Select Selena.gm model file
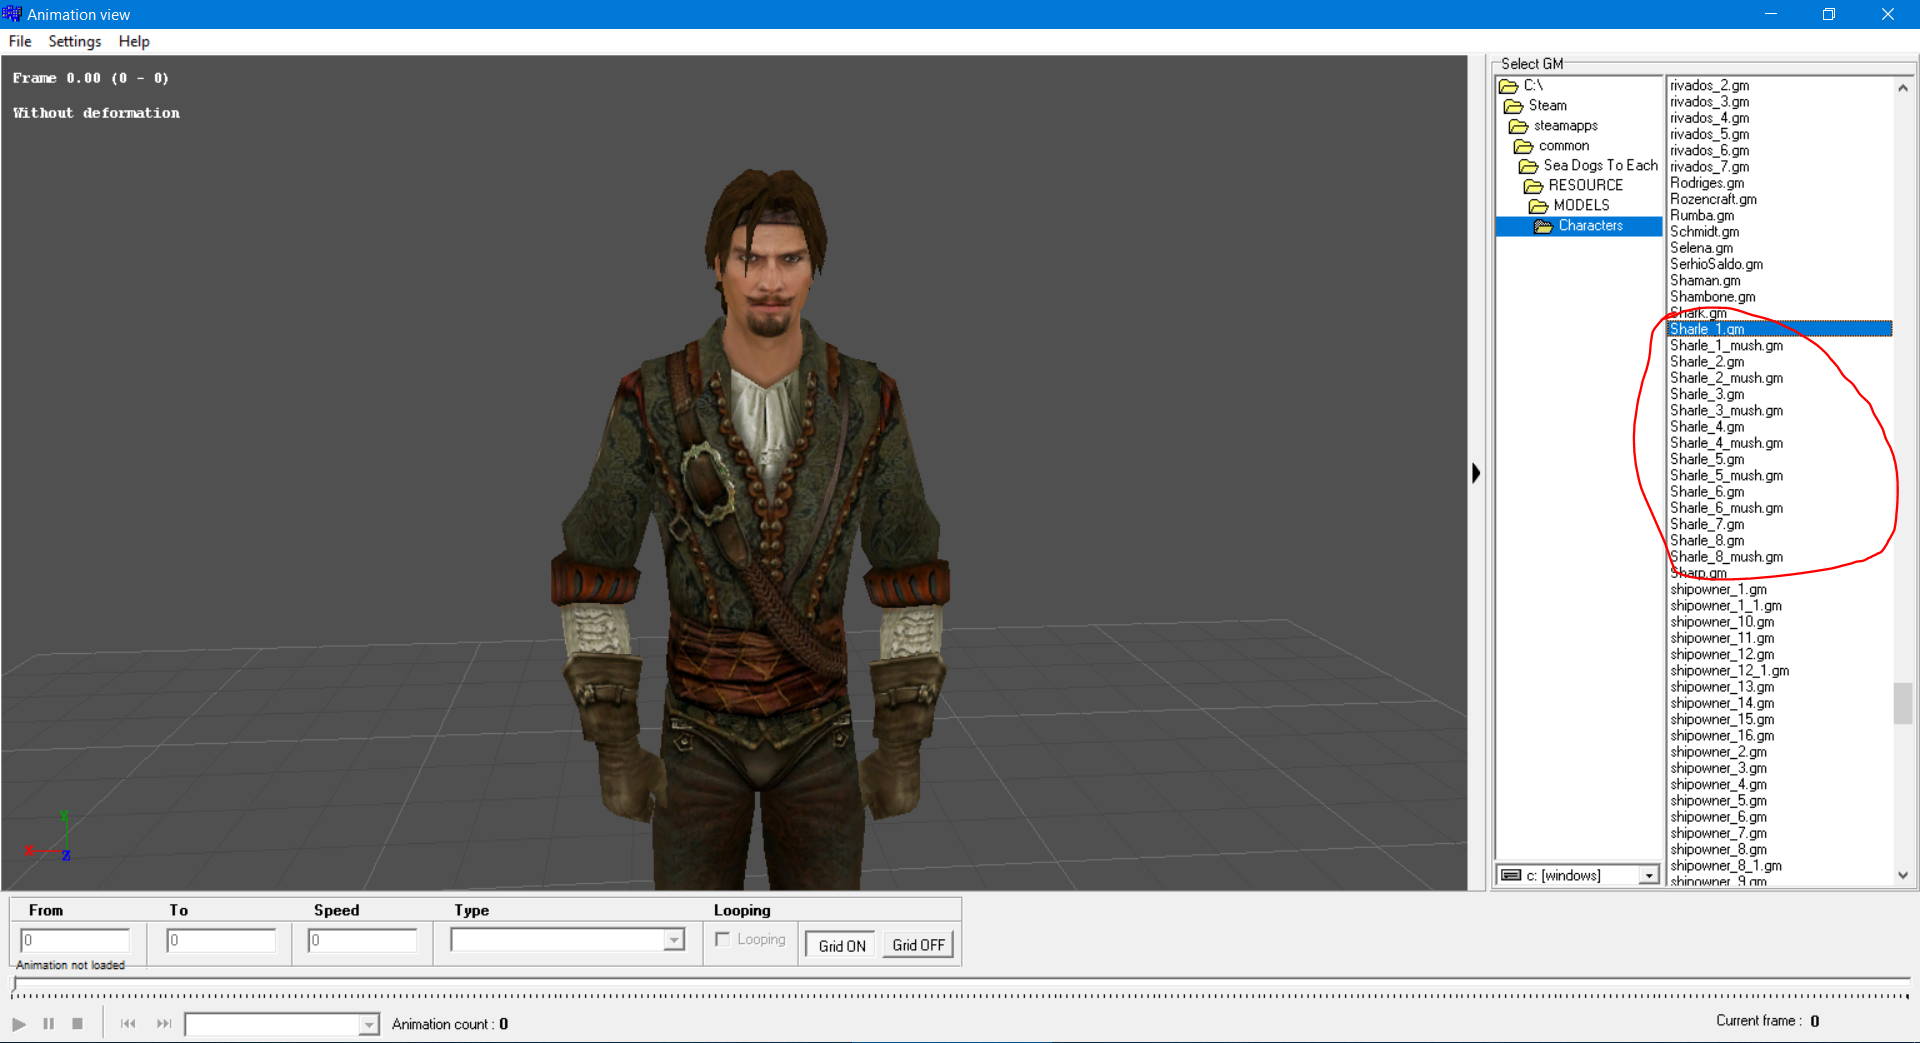Screen dimensions: 1920x1043 tap(1701, 248)
